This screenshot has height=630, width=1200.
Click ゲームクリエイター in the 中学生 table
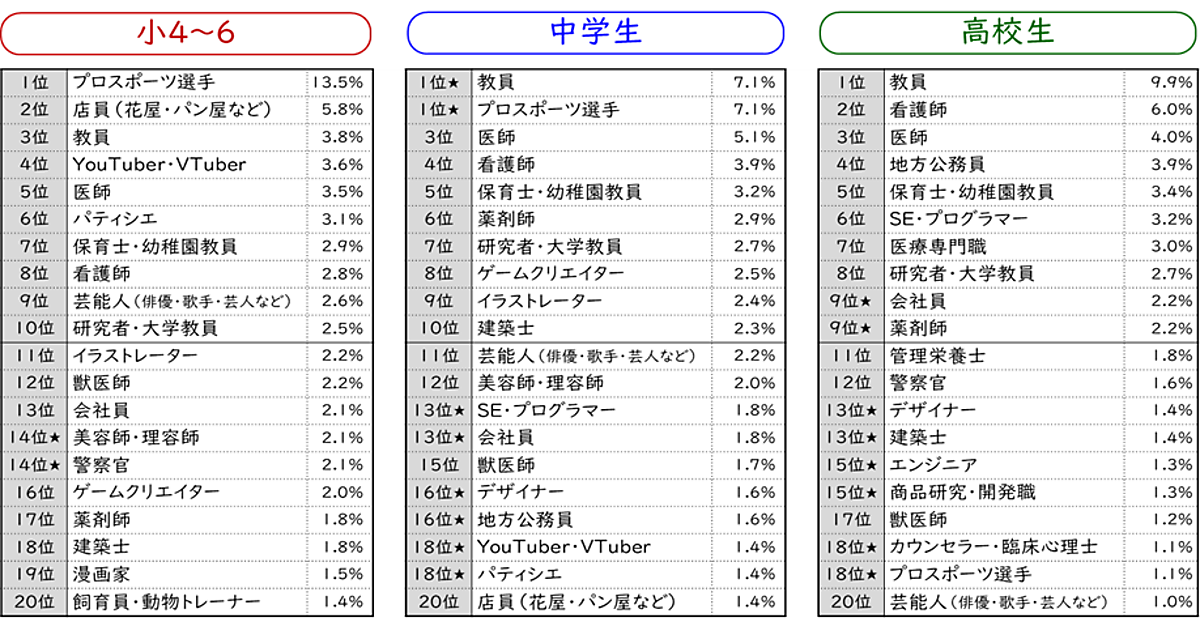tap(550, 274)
